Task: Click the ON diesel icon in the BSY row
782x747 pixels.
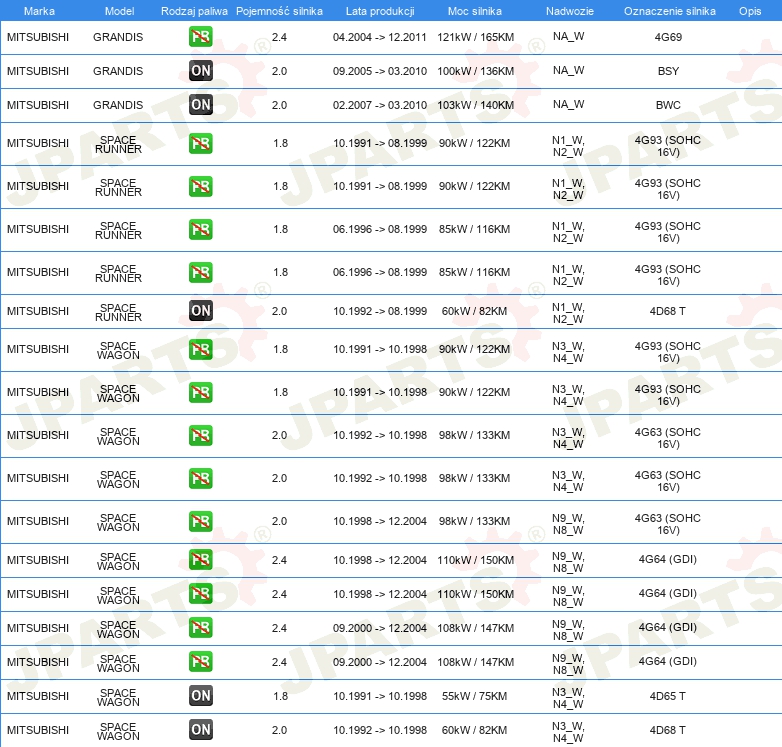Action: click(x=200, y=71)
